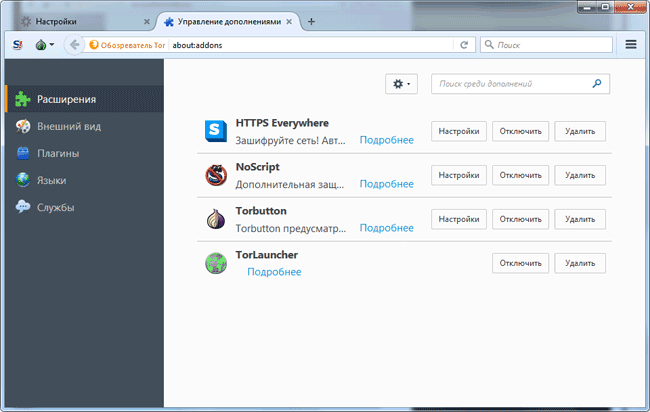Click the NoScript S! toolbar icon
Viewport: 650px width, 412px height.
[x=17, y=45]
